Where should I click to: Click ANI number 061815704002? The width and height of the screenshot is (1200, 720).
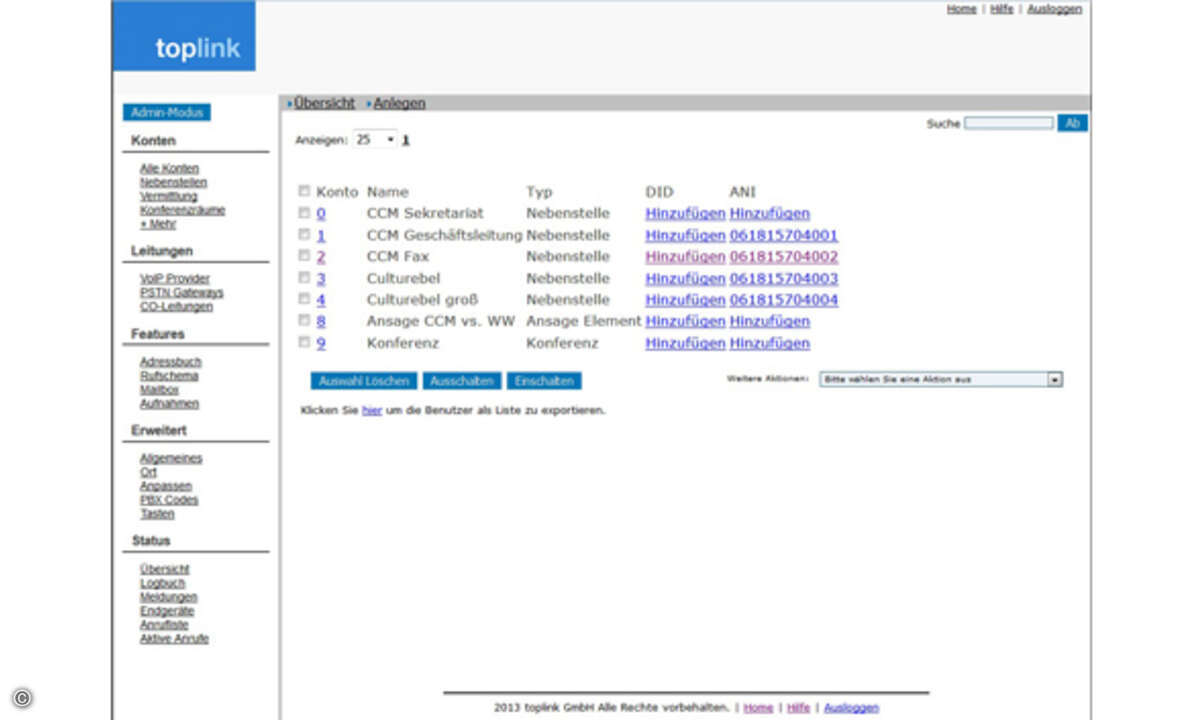click(784, 256)
